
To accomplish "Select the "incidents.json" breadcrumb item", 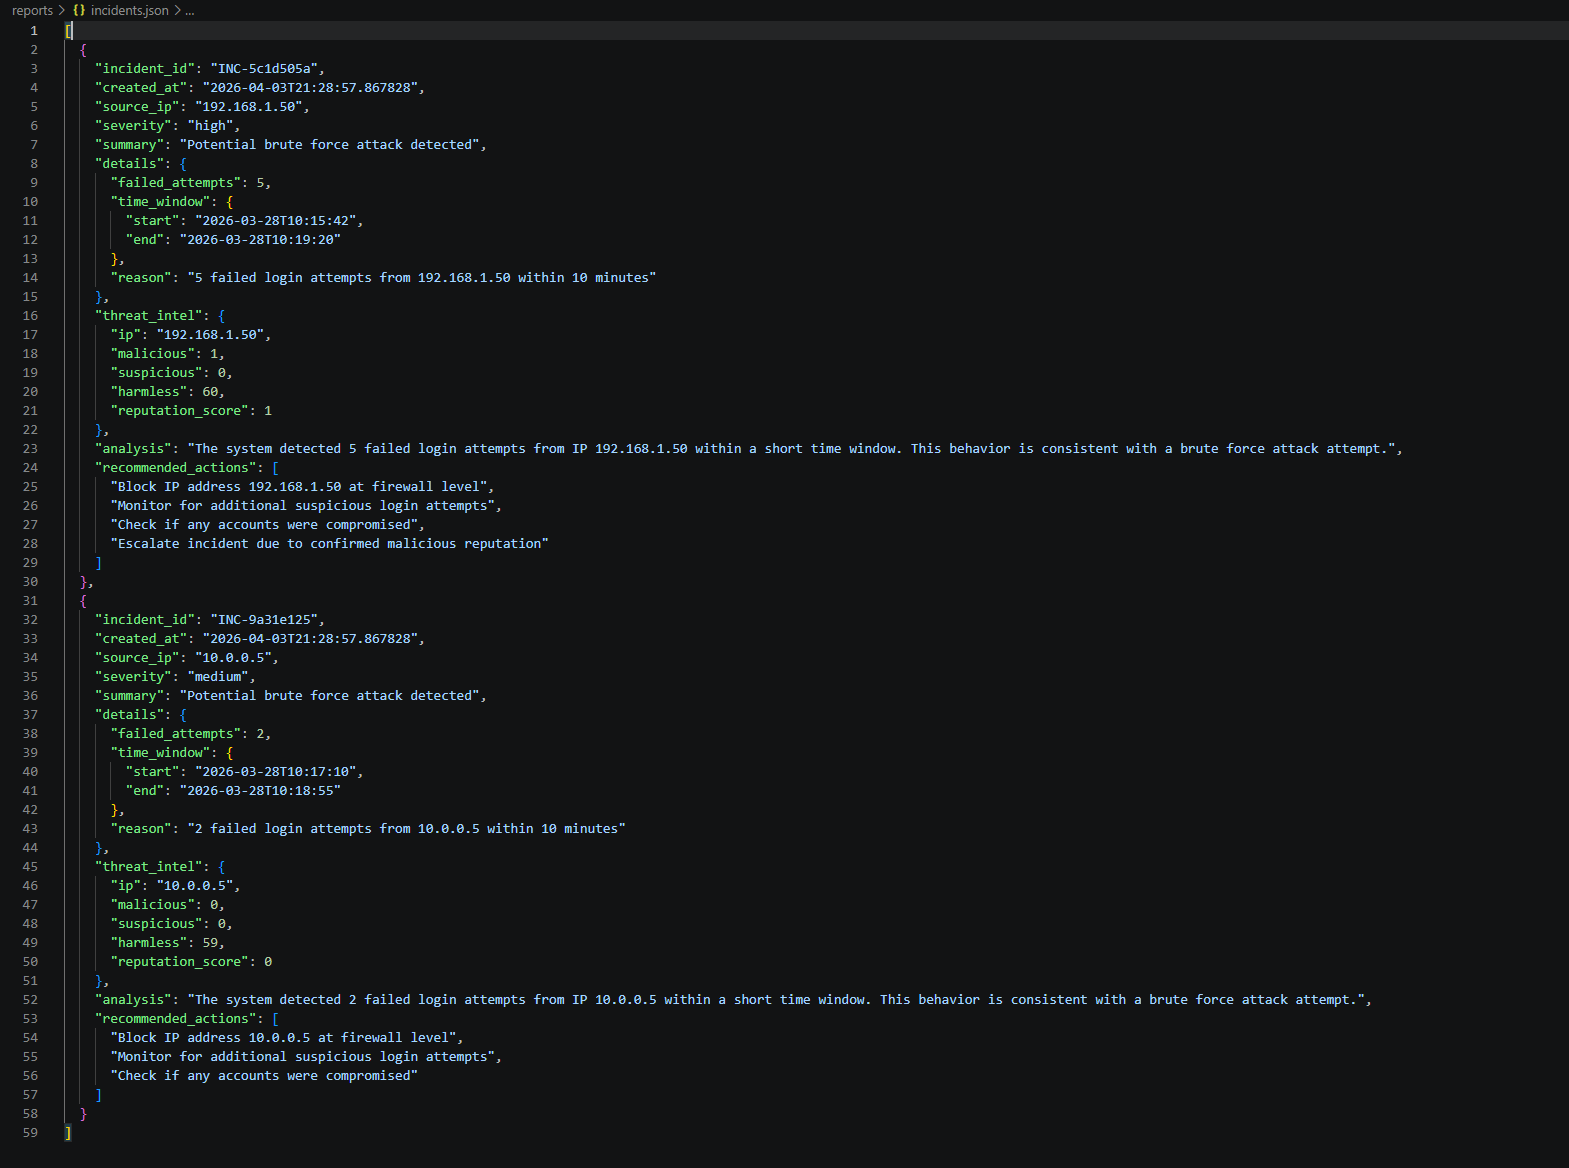I will [129, 10].
